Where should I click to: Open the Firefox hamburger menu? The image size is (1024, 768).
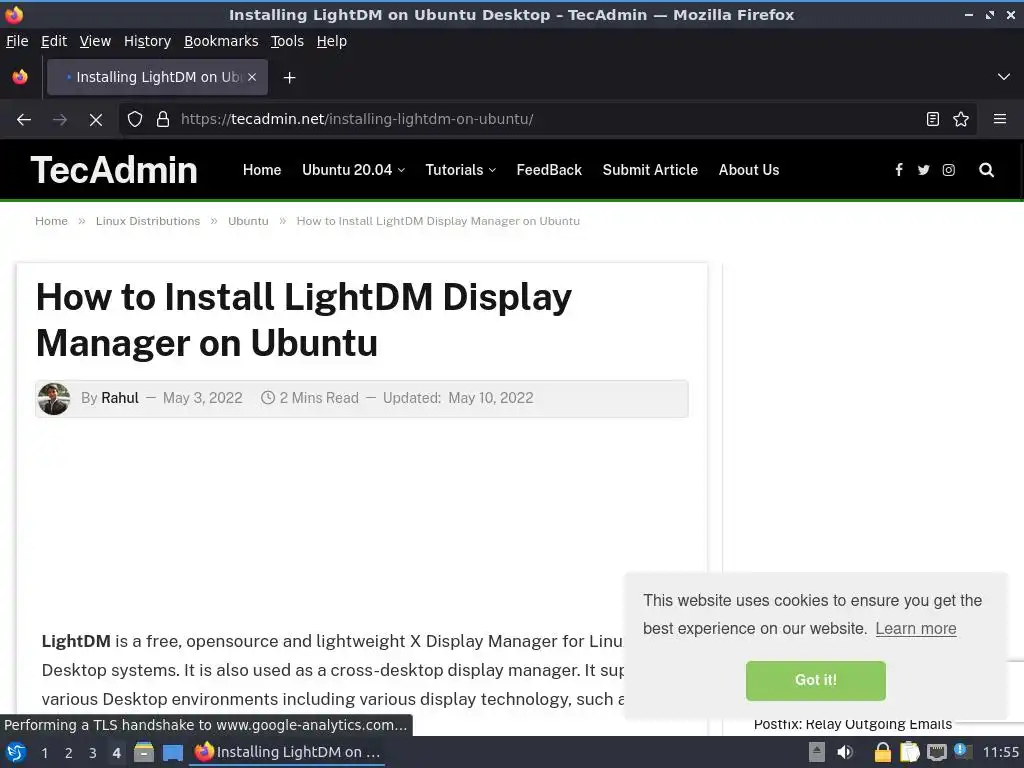[999, 119]
